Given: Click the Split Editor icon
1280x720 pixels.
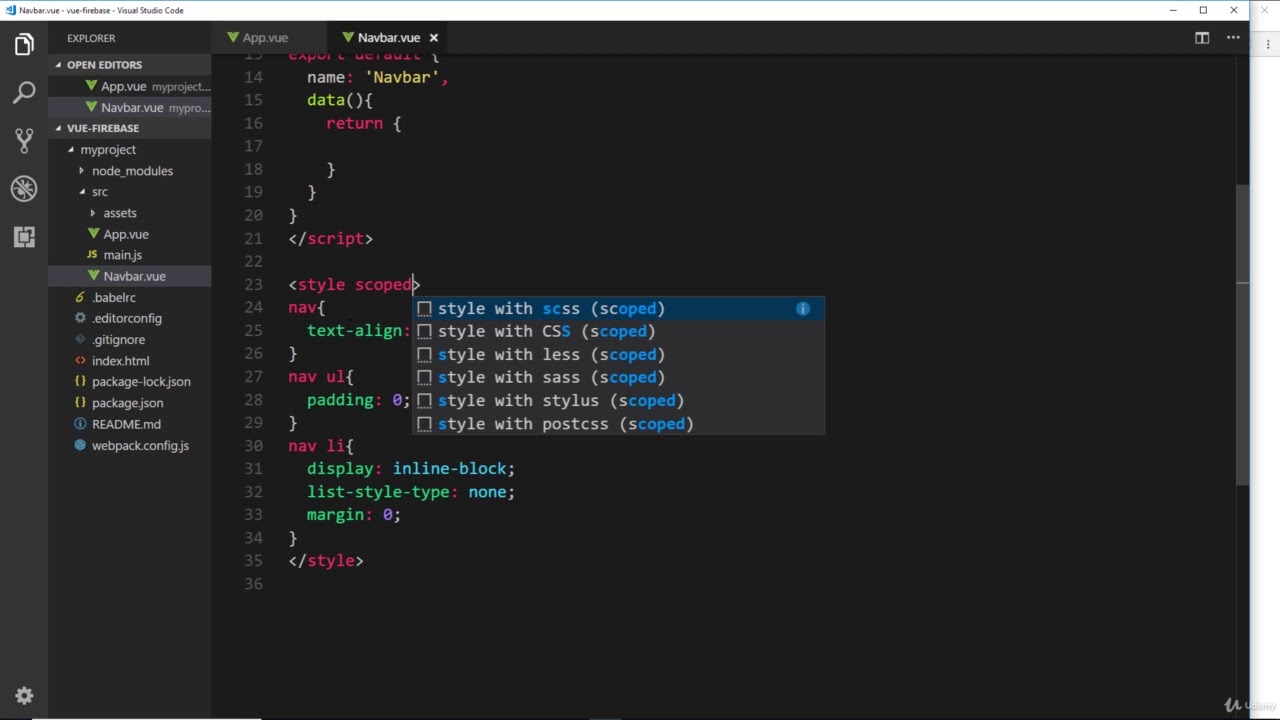Looking at the screenshot, I should click(1202, 38).
